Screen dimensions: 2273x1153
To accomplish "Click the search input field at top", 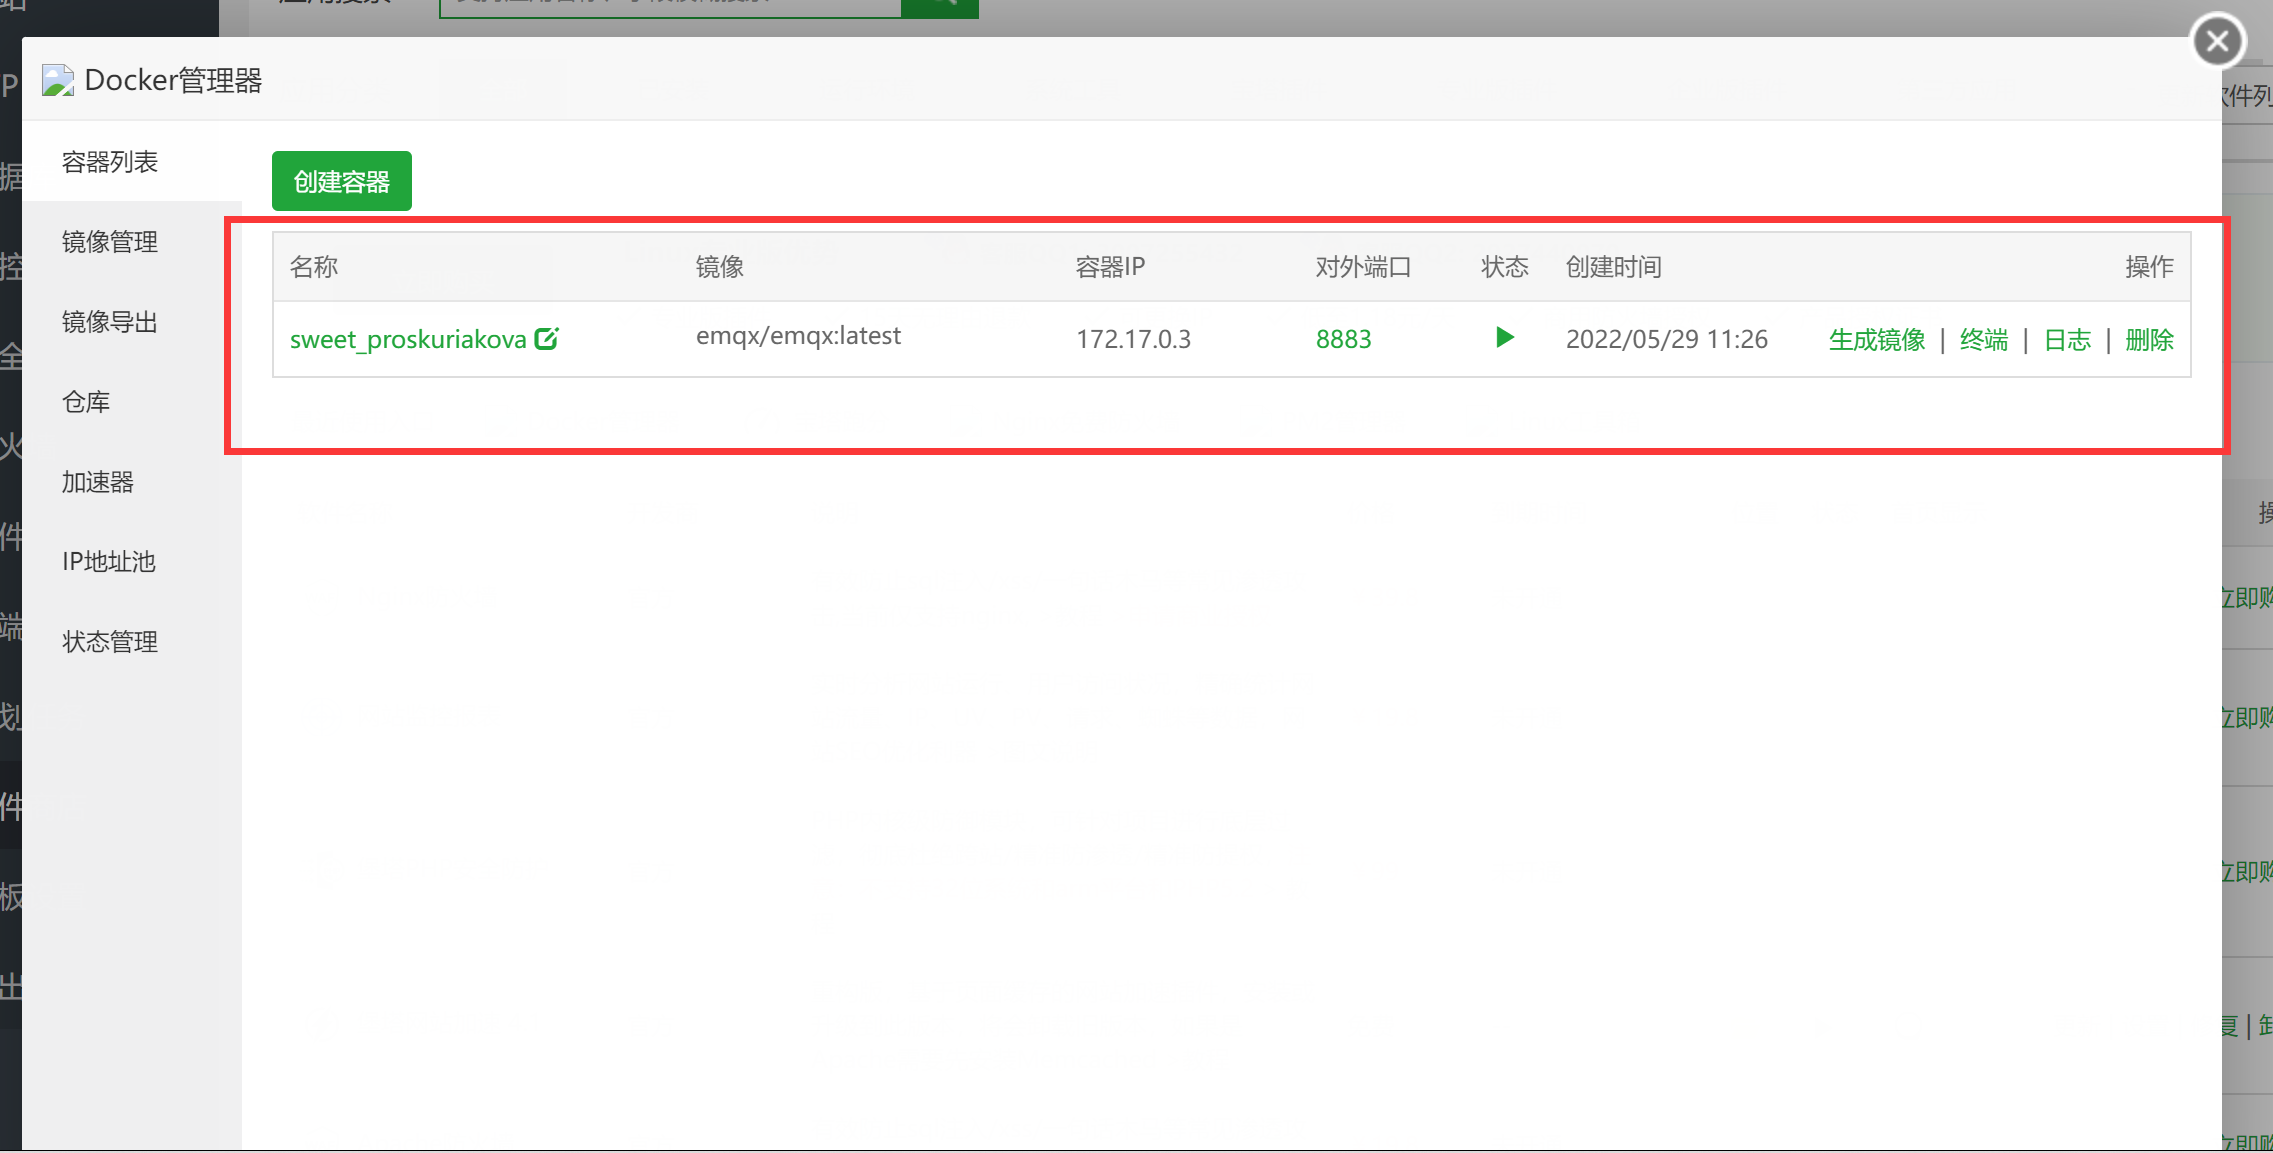I will [x=670, y=8].
